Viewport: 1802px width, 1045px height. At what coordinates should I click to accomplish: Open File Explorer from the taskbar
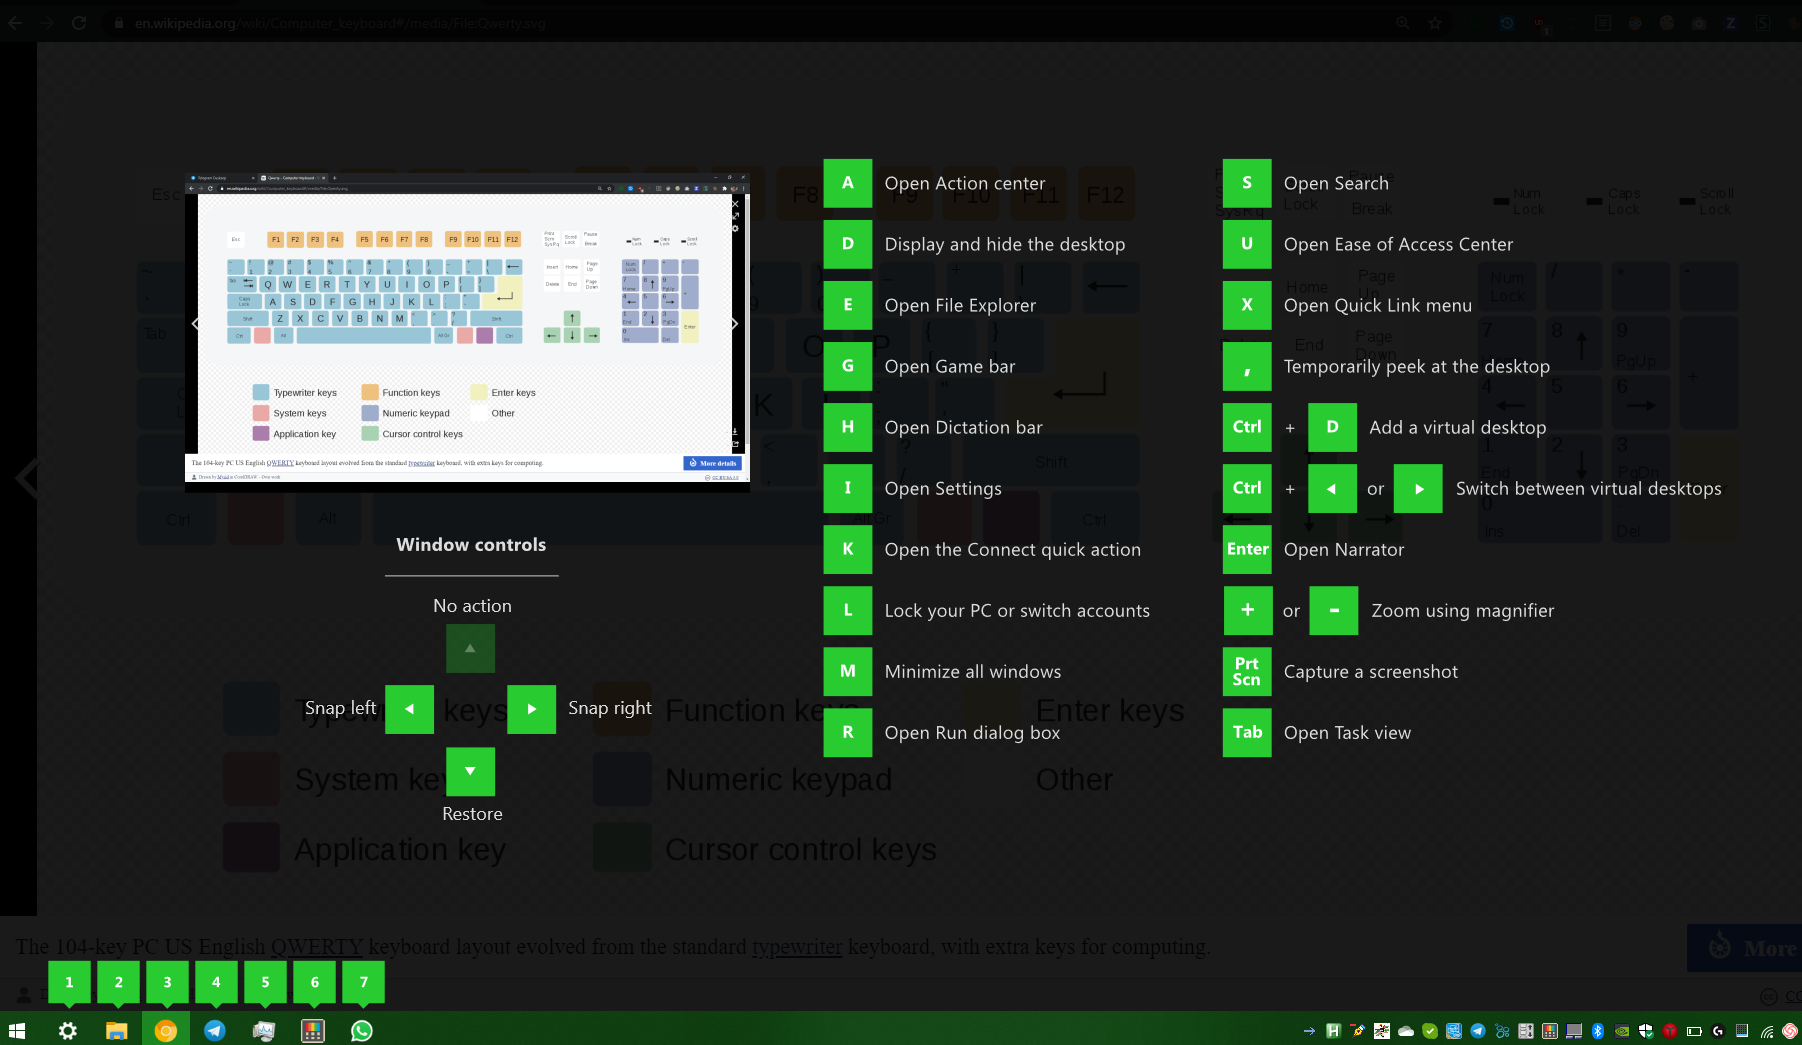tap(117, 1030)
